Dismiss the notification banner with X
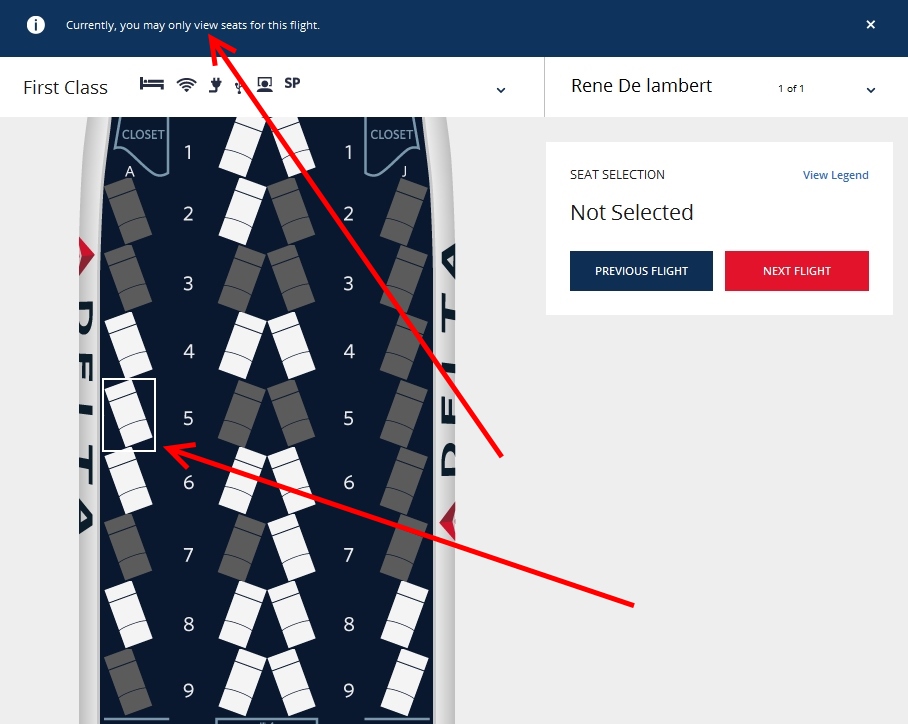Image resolution: width=908 pixels, height=724 pixels. 870,24
